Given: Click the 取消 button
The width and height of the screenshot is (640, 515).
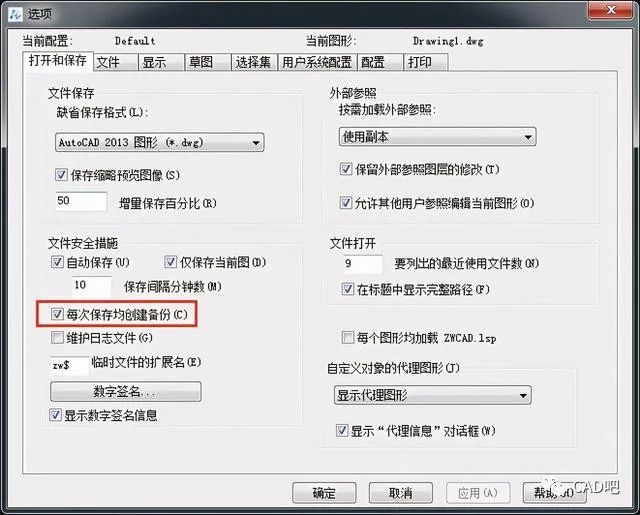Looking at the screenshot, I should 400,493.
